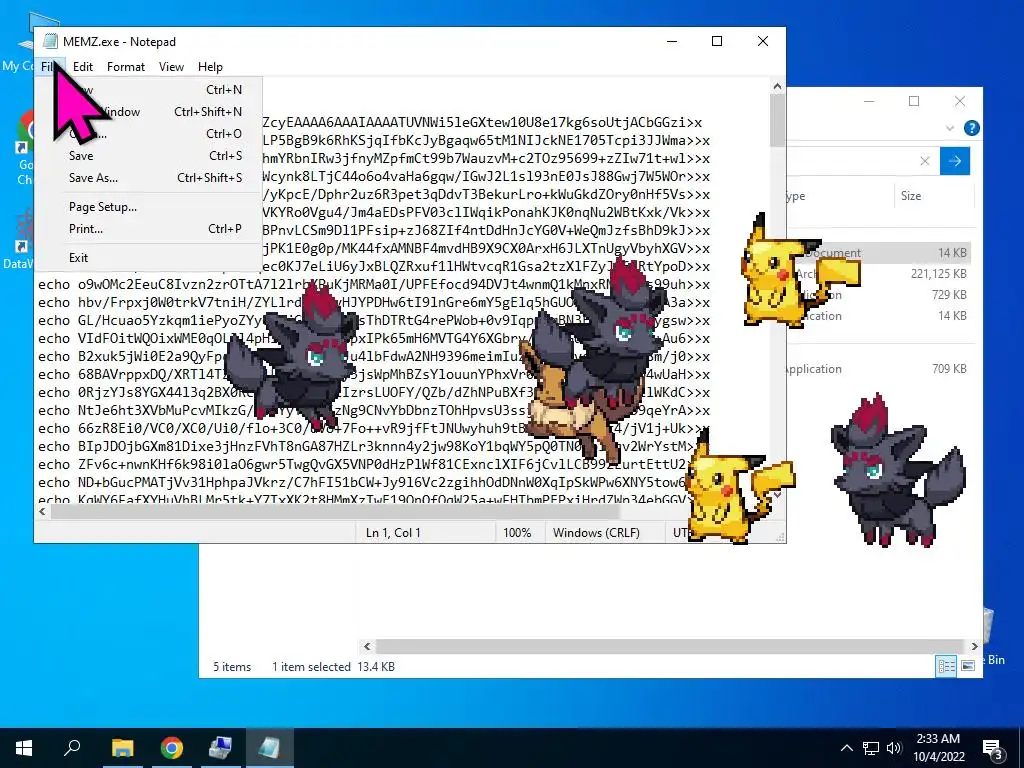Open the View menu in Notepad
Screen dimensions: 1024x768
[171, 67]
